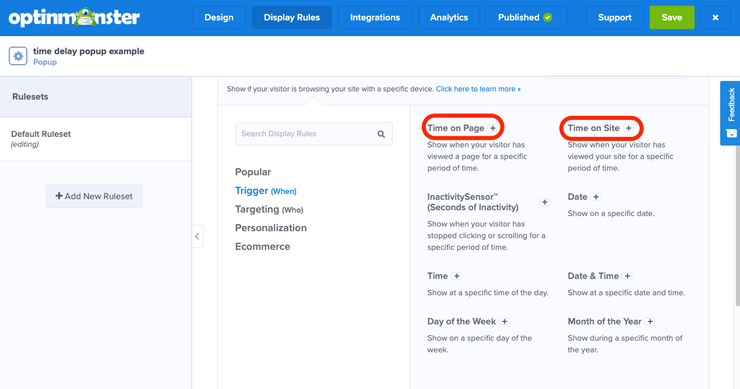Choose the Targeting (Who) category

269,209
